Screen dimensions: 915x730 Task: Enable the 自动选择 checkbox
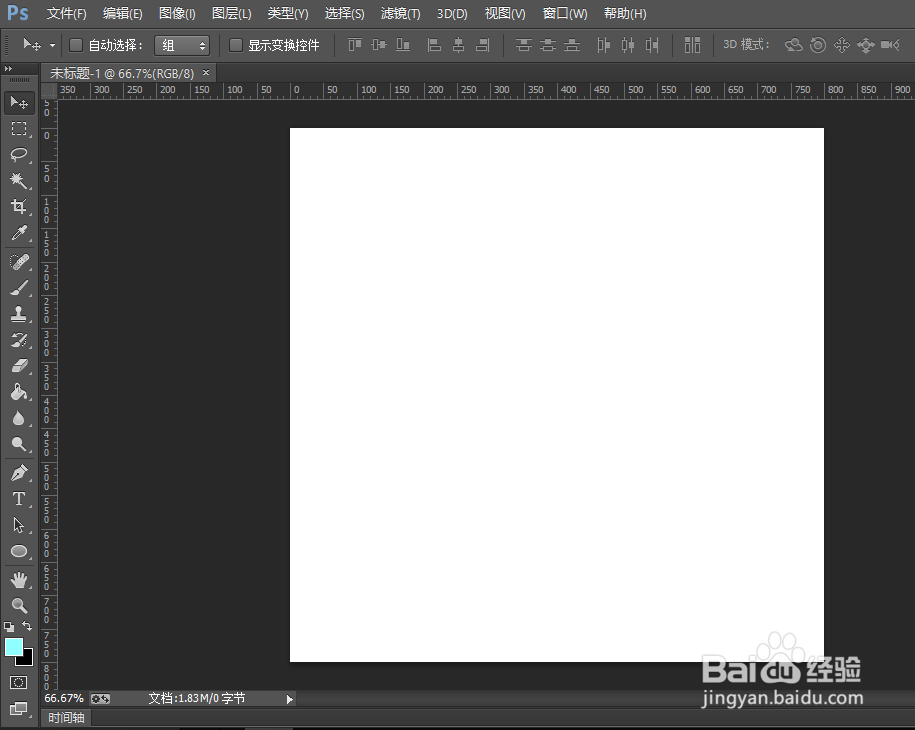coord(76,45)
